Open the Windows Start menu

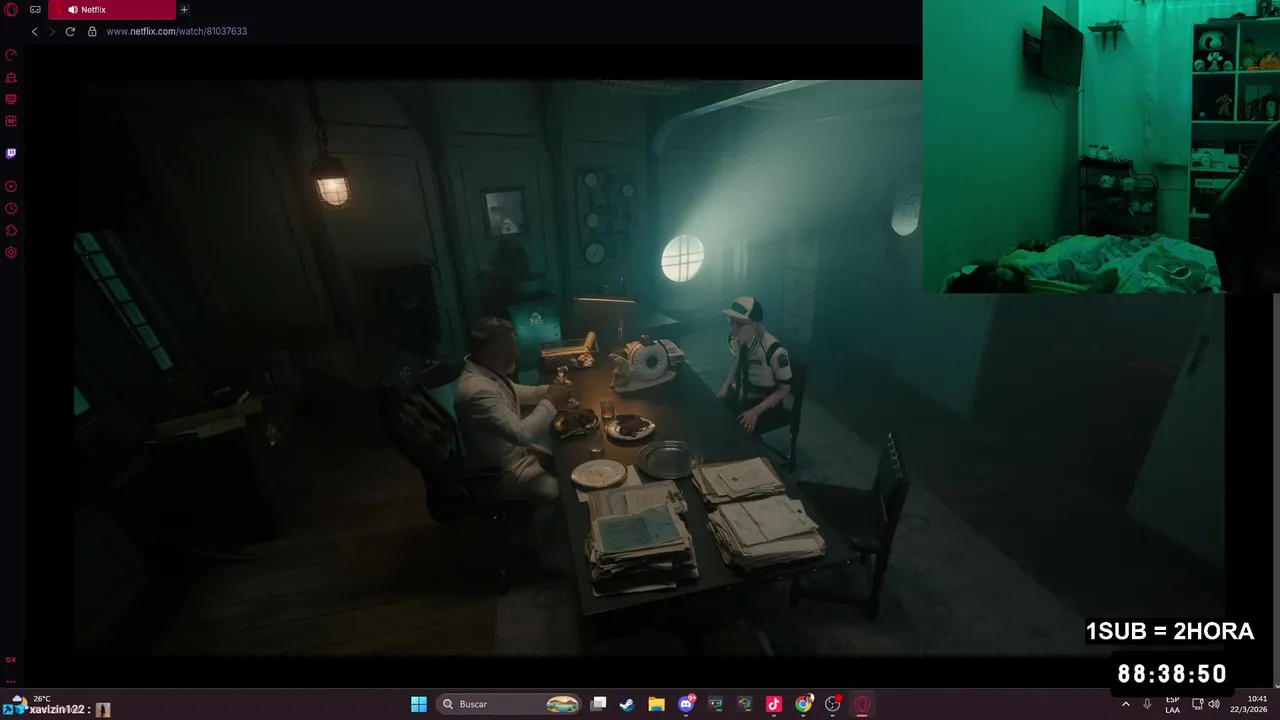click(419, 704)
